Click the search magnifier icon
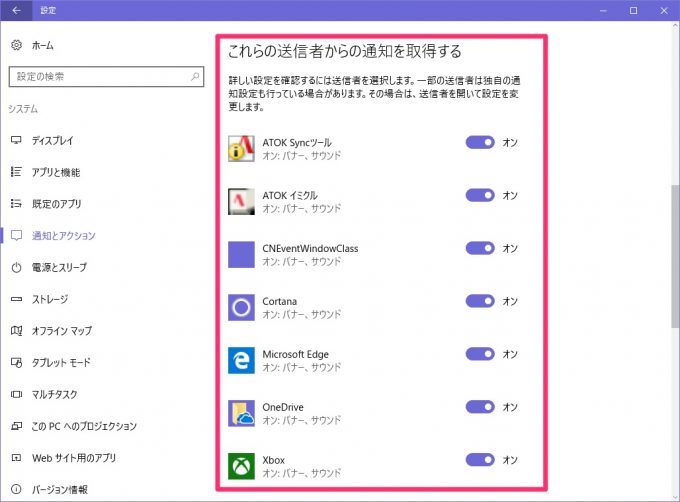 195,77
